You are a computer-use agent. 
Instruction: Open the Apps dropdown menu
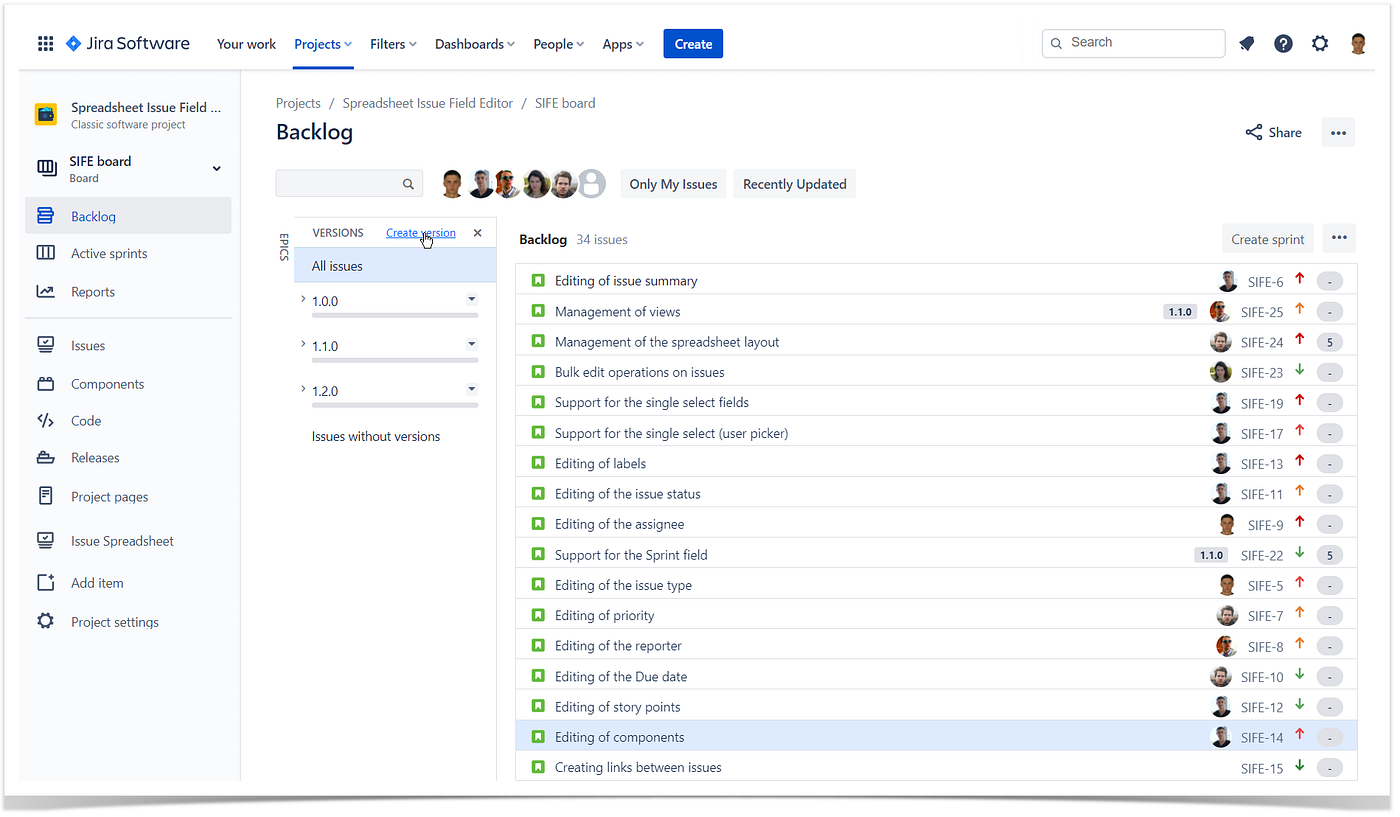click(623, 44)
